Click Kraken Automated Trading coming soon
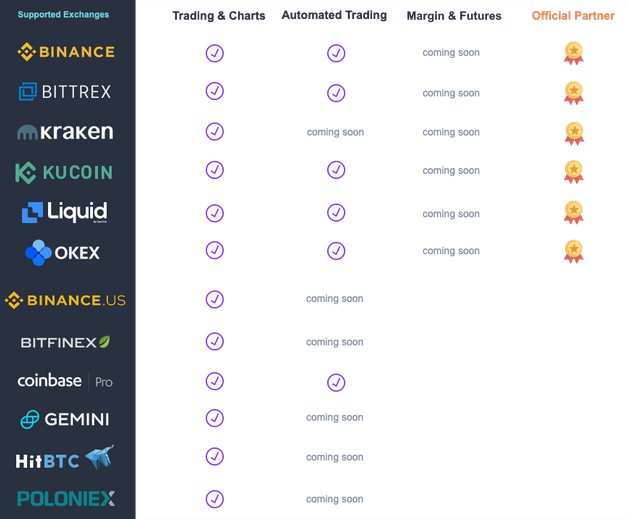Viewport: 628px width, 519px height. coord(335,133)
